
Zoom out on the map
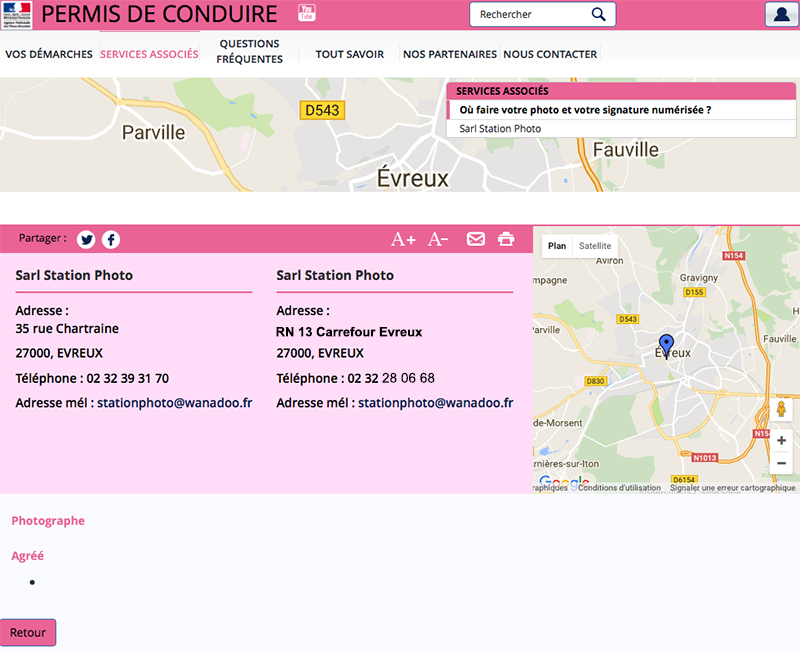(781, 463)
